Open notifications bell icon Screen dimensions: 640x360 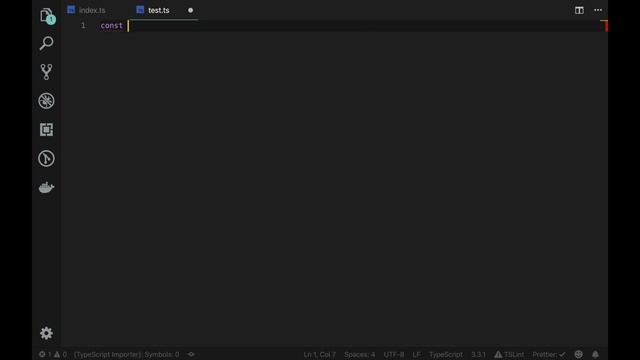pos(595,354)
